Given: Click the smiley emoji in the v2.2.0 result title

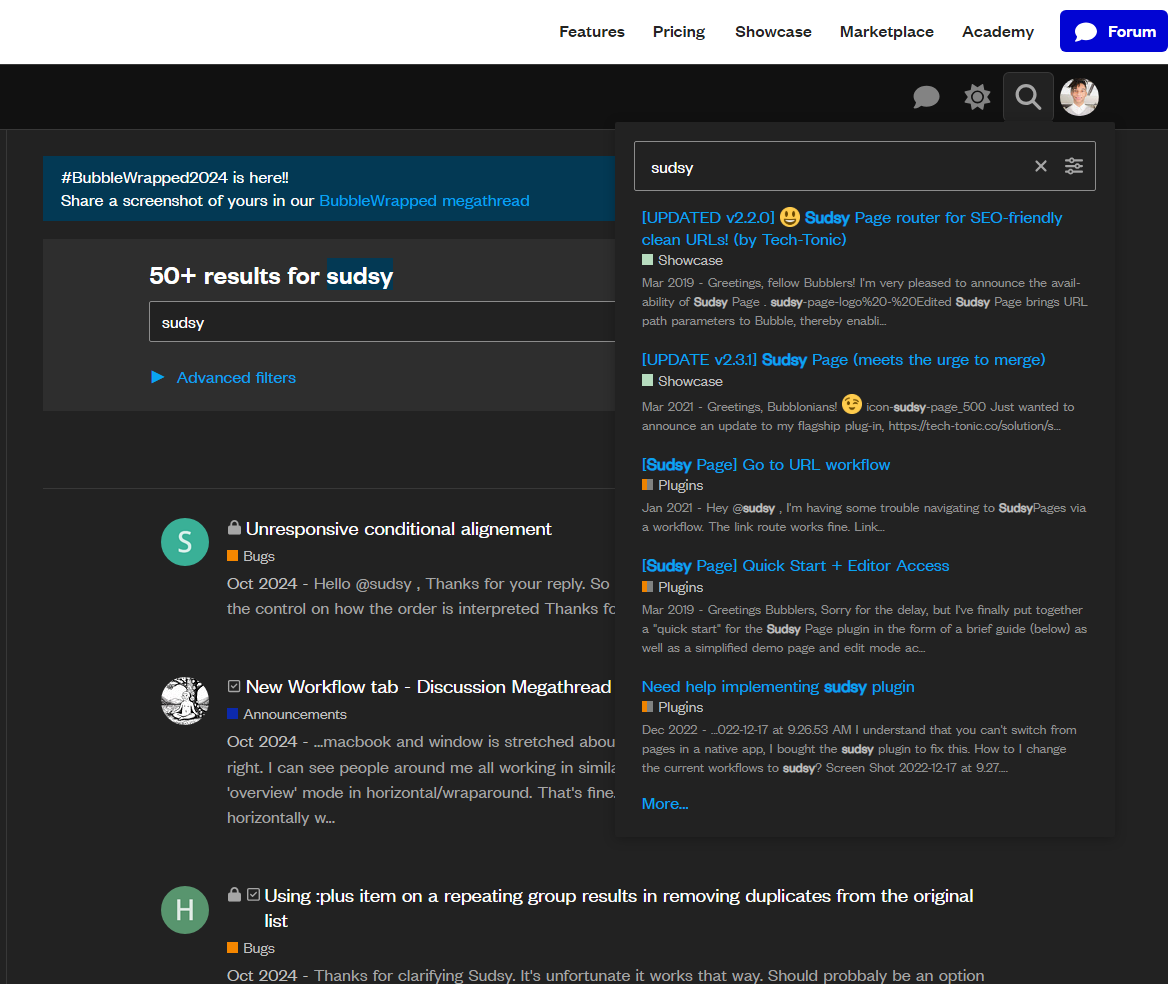Looking at the screenshot, I should pyautogui.click(x=790, y=217).
